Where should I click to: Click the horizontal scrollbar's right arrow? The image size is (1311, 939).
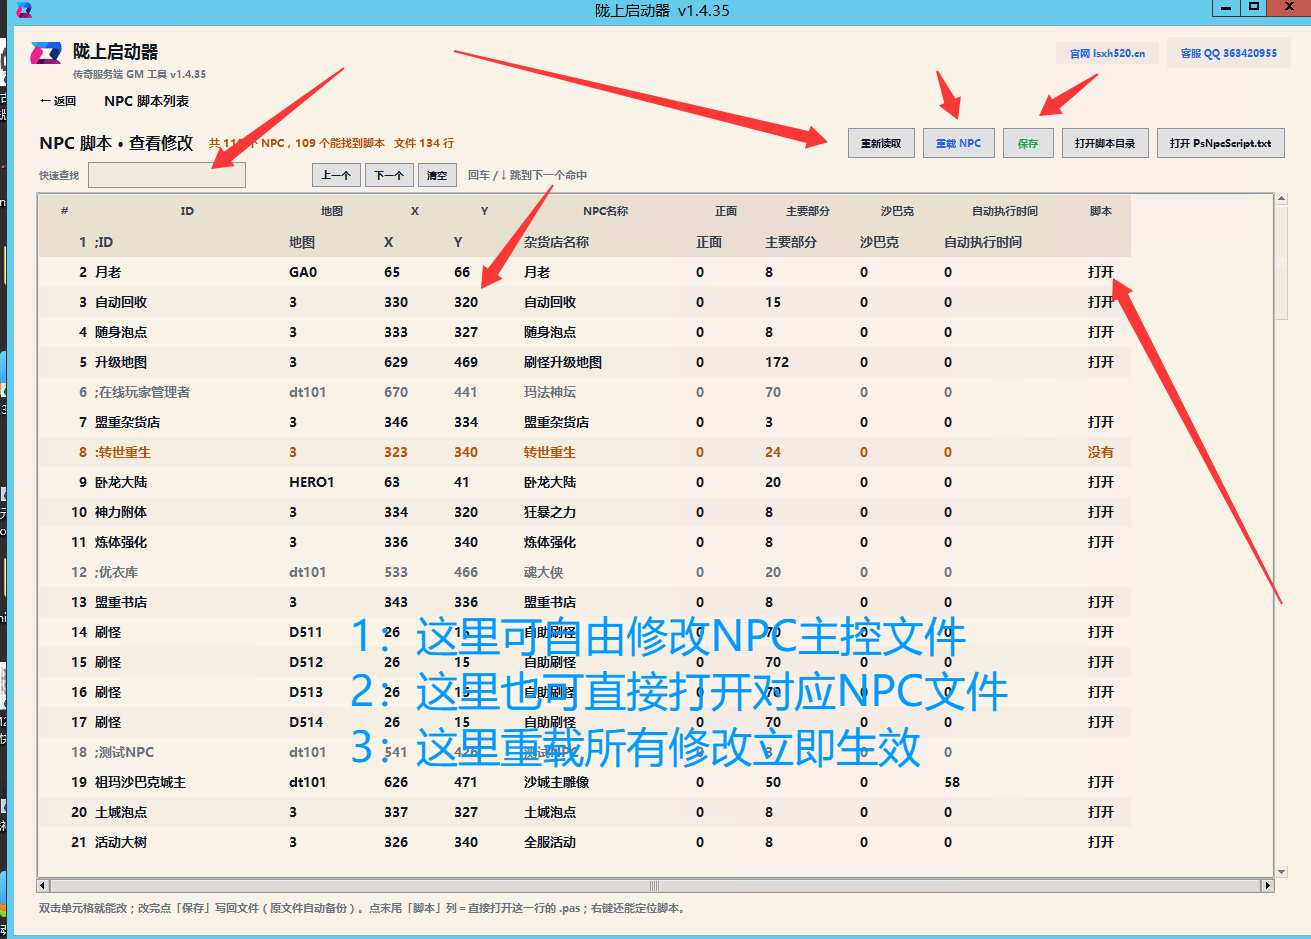tap(1268, 886)
